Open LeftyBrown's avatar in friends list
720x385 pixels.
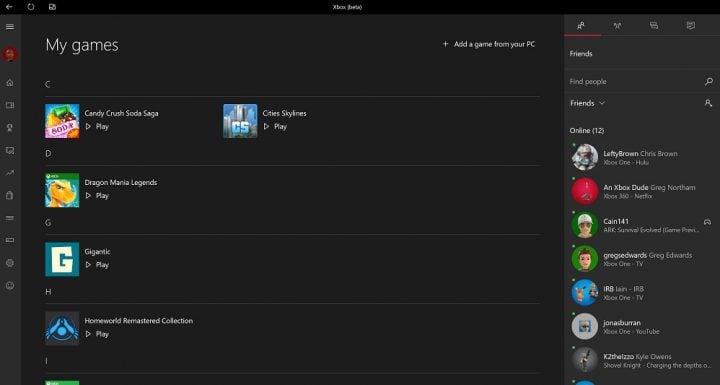tap(585, 157)
